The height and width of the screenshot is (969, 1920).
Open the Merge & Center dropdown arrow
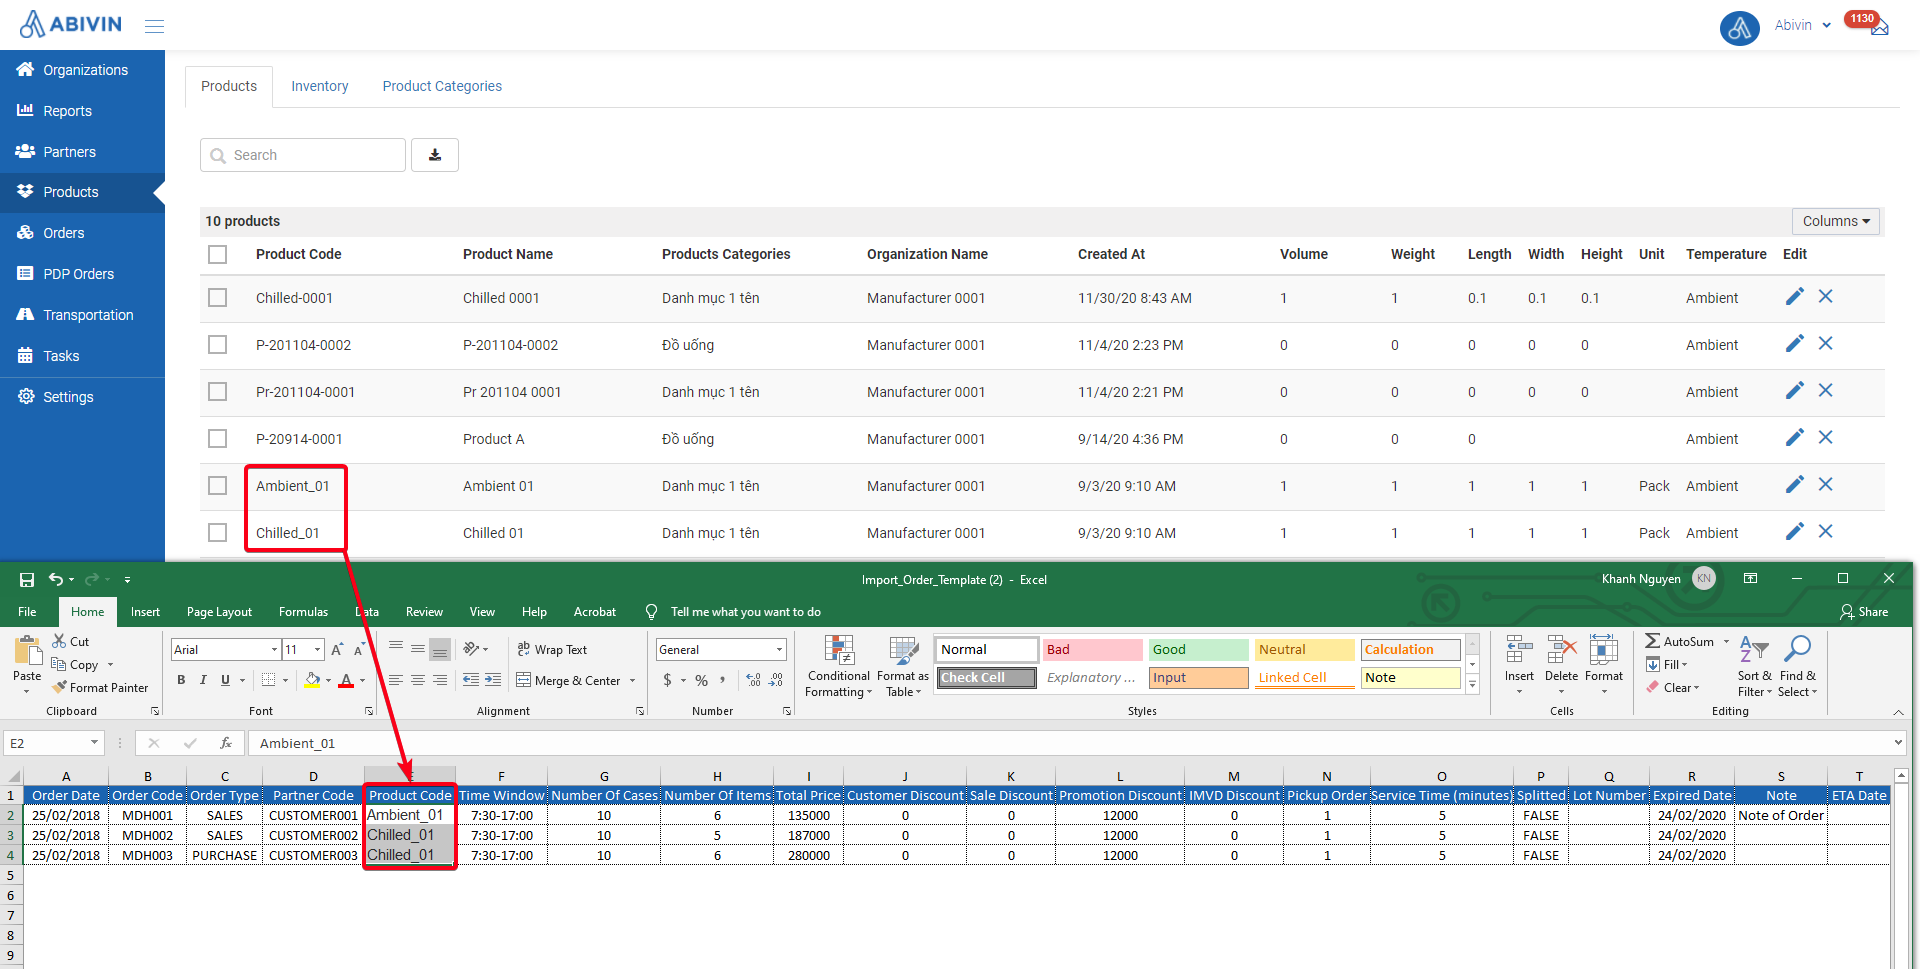(x=632, y=681)
